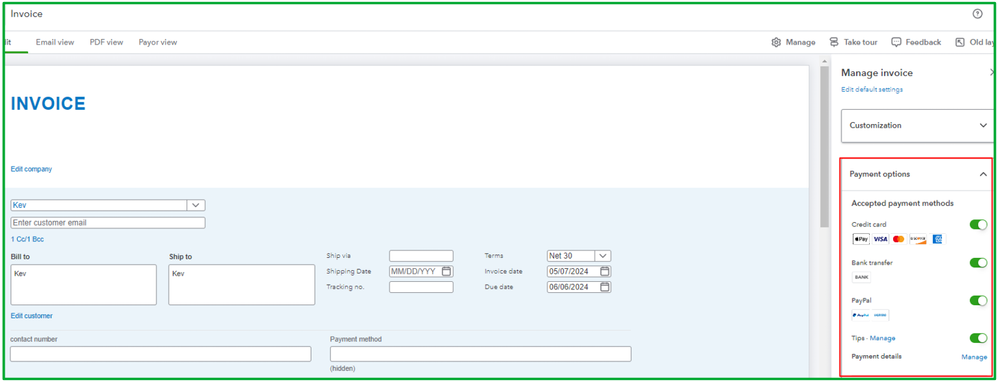This screenshot has height=382, width=998.
Task: Click Edit default settings link
Action: click(872, 90)
